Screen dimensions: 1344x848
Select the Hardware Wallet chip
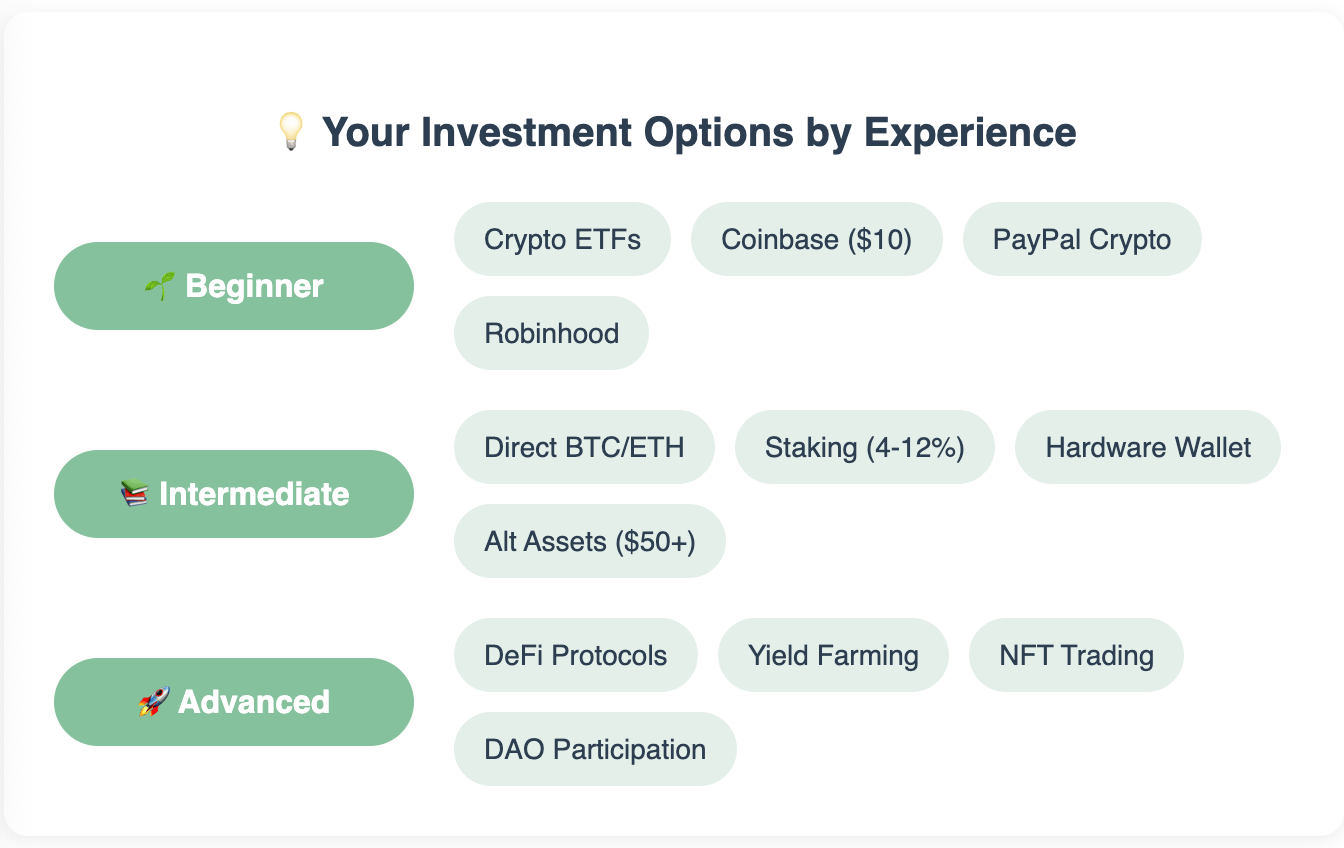[x=1148, y=447]
